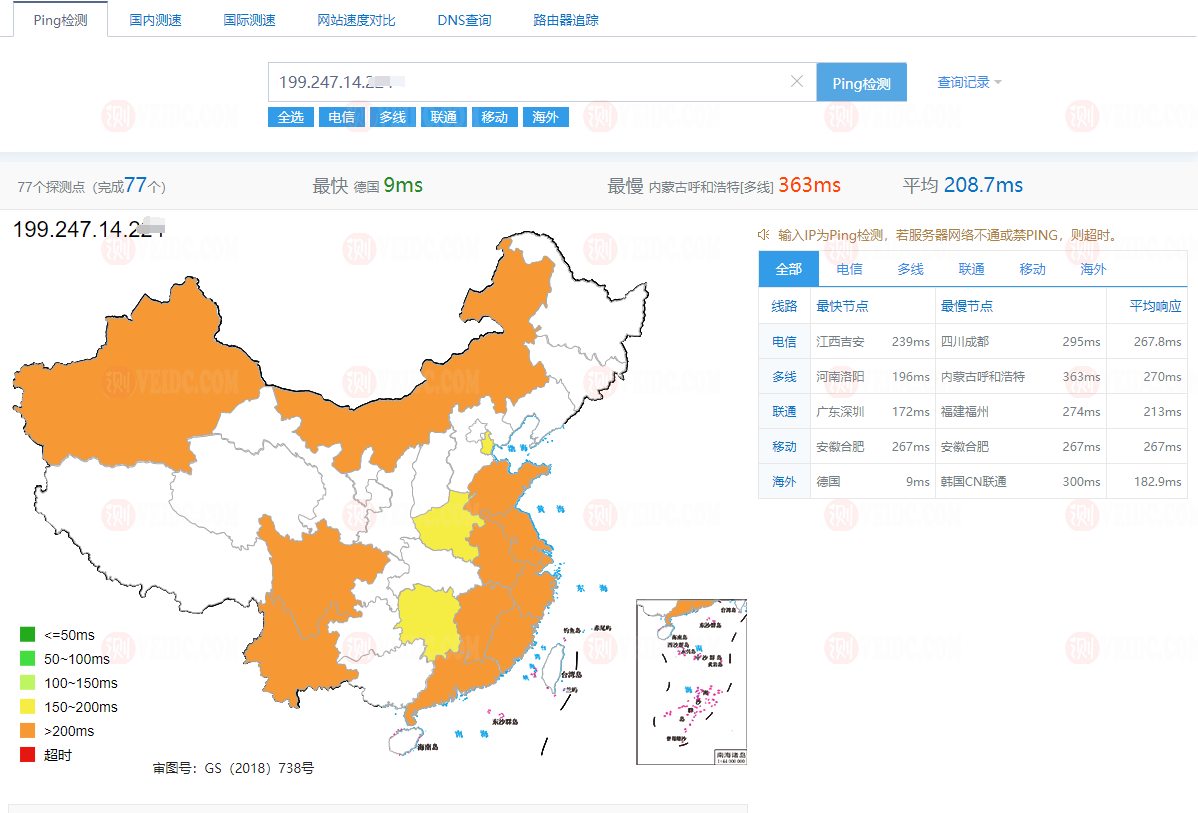Screen dimensions: 1198x813
Task: Open the 查询记录 dropdown
Action: (x=961, y=82)
